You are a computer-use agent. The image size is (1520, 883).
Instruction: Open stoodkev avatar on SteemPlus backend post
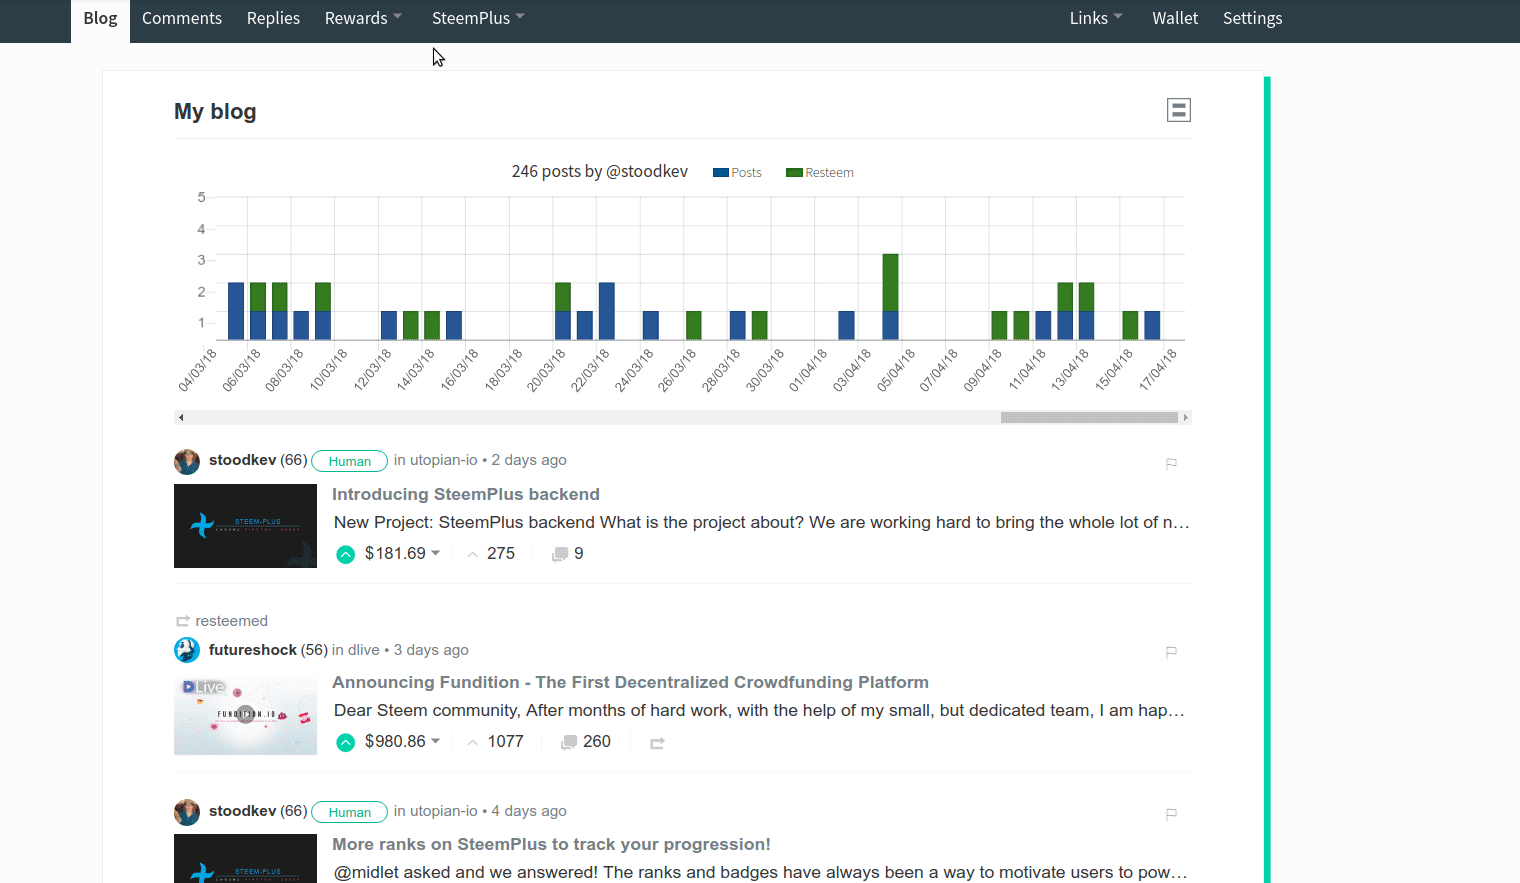187,461
